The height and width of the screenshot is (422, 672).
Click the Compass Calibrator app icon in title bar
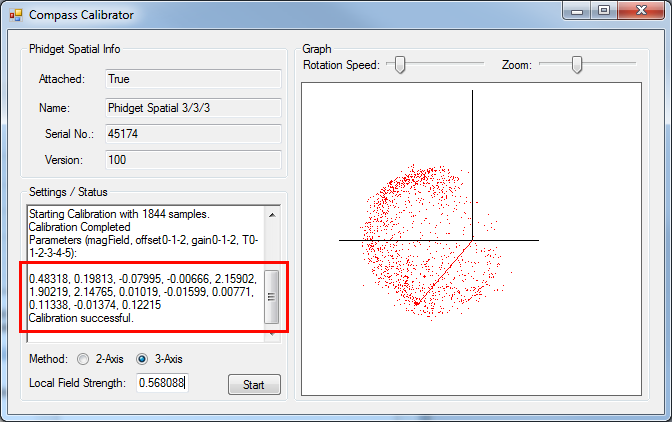[x=15, y=15]
